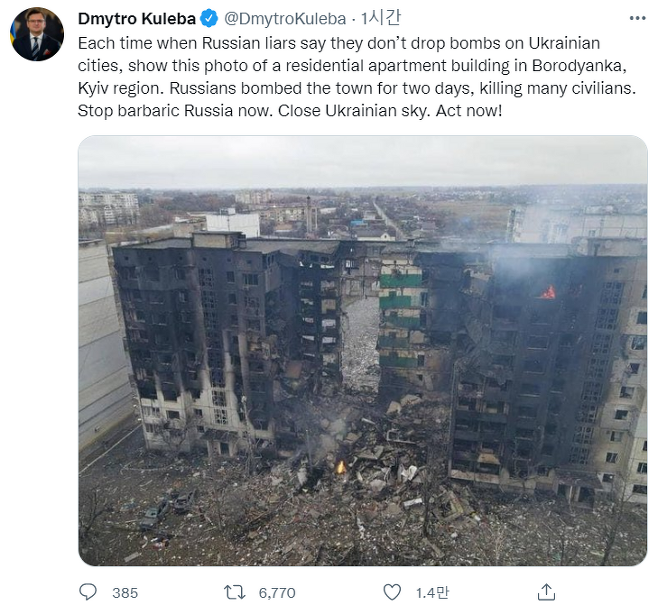Click the reply speech bubble icon

(88, 592)
